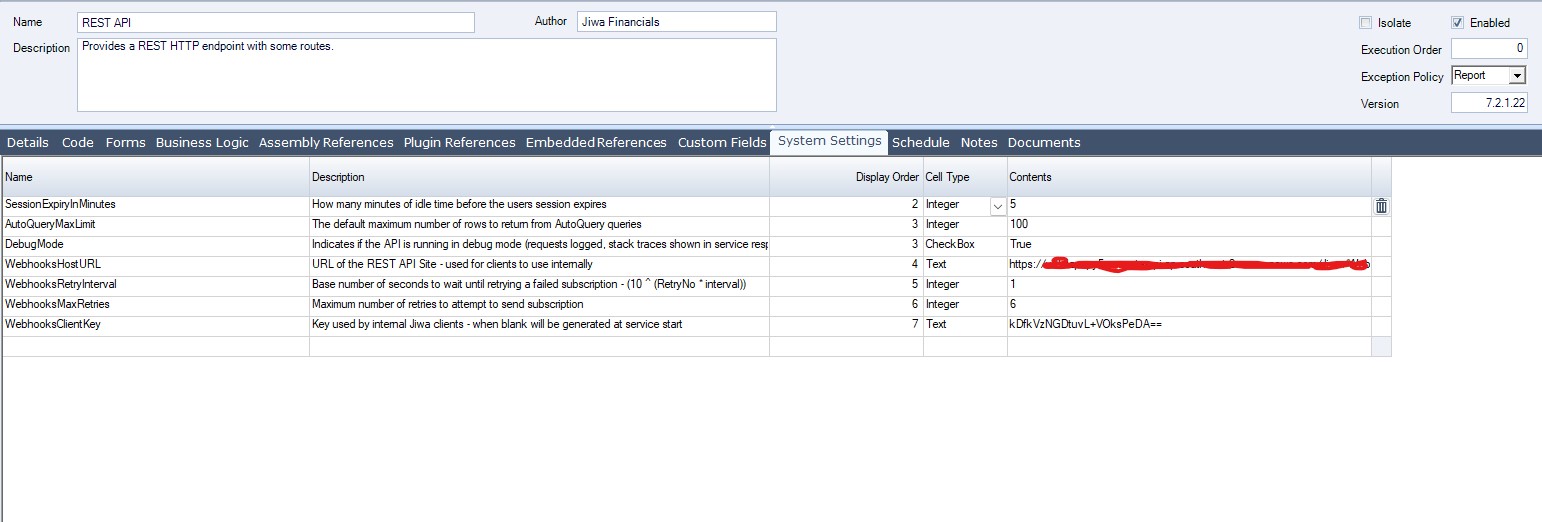This screenshot has width=1542, height=522.
Task: Switch to the Custom Fields tab
Action: 722,143
